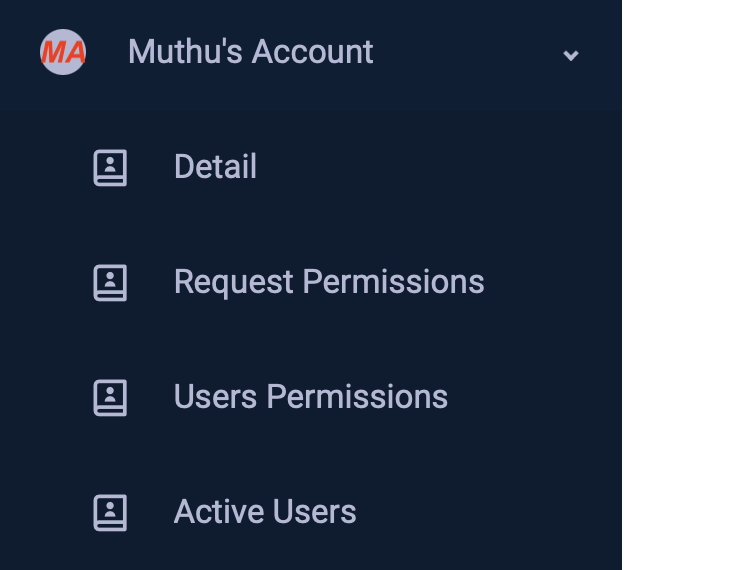Click the MA avatar circle
Image resolution: width=734 pixels, height=570 pixels.
[62, 52]
